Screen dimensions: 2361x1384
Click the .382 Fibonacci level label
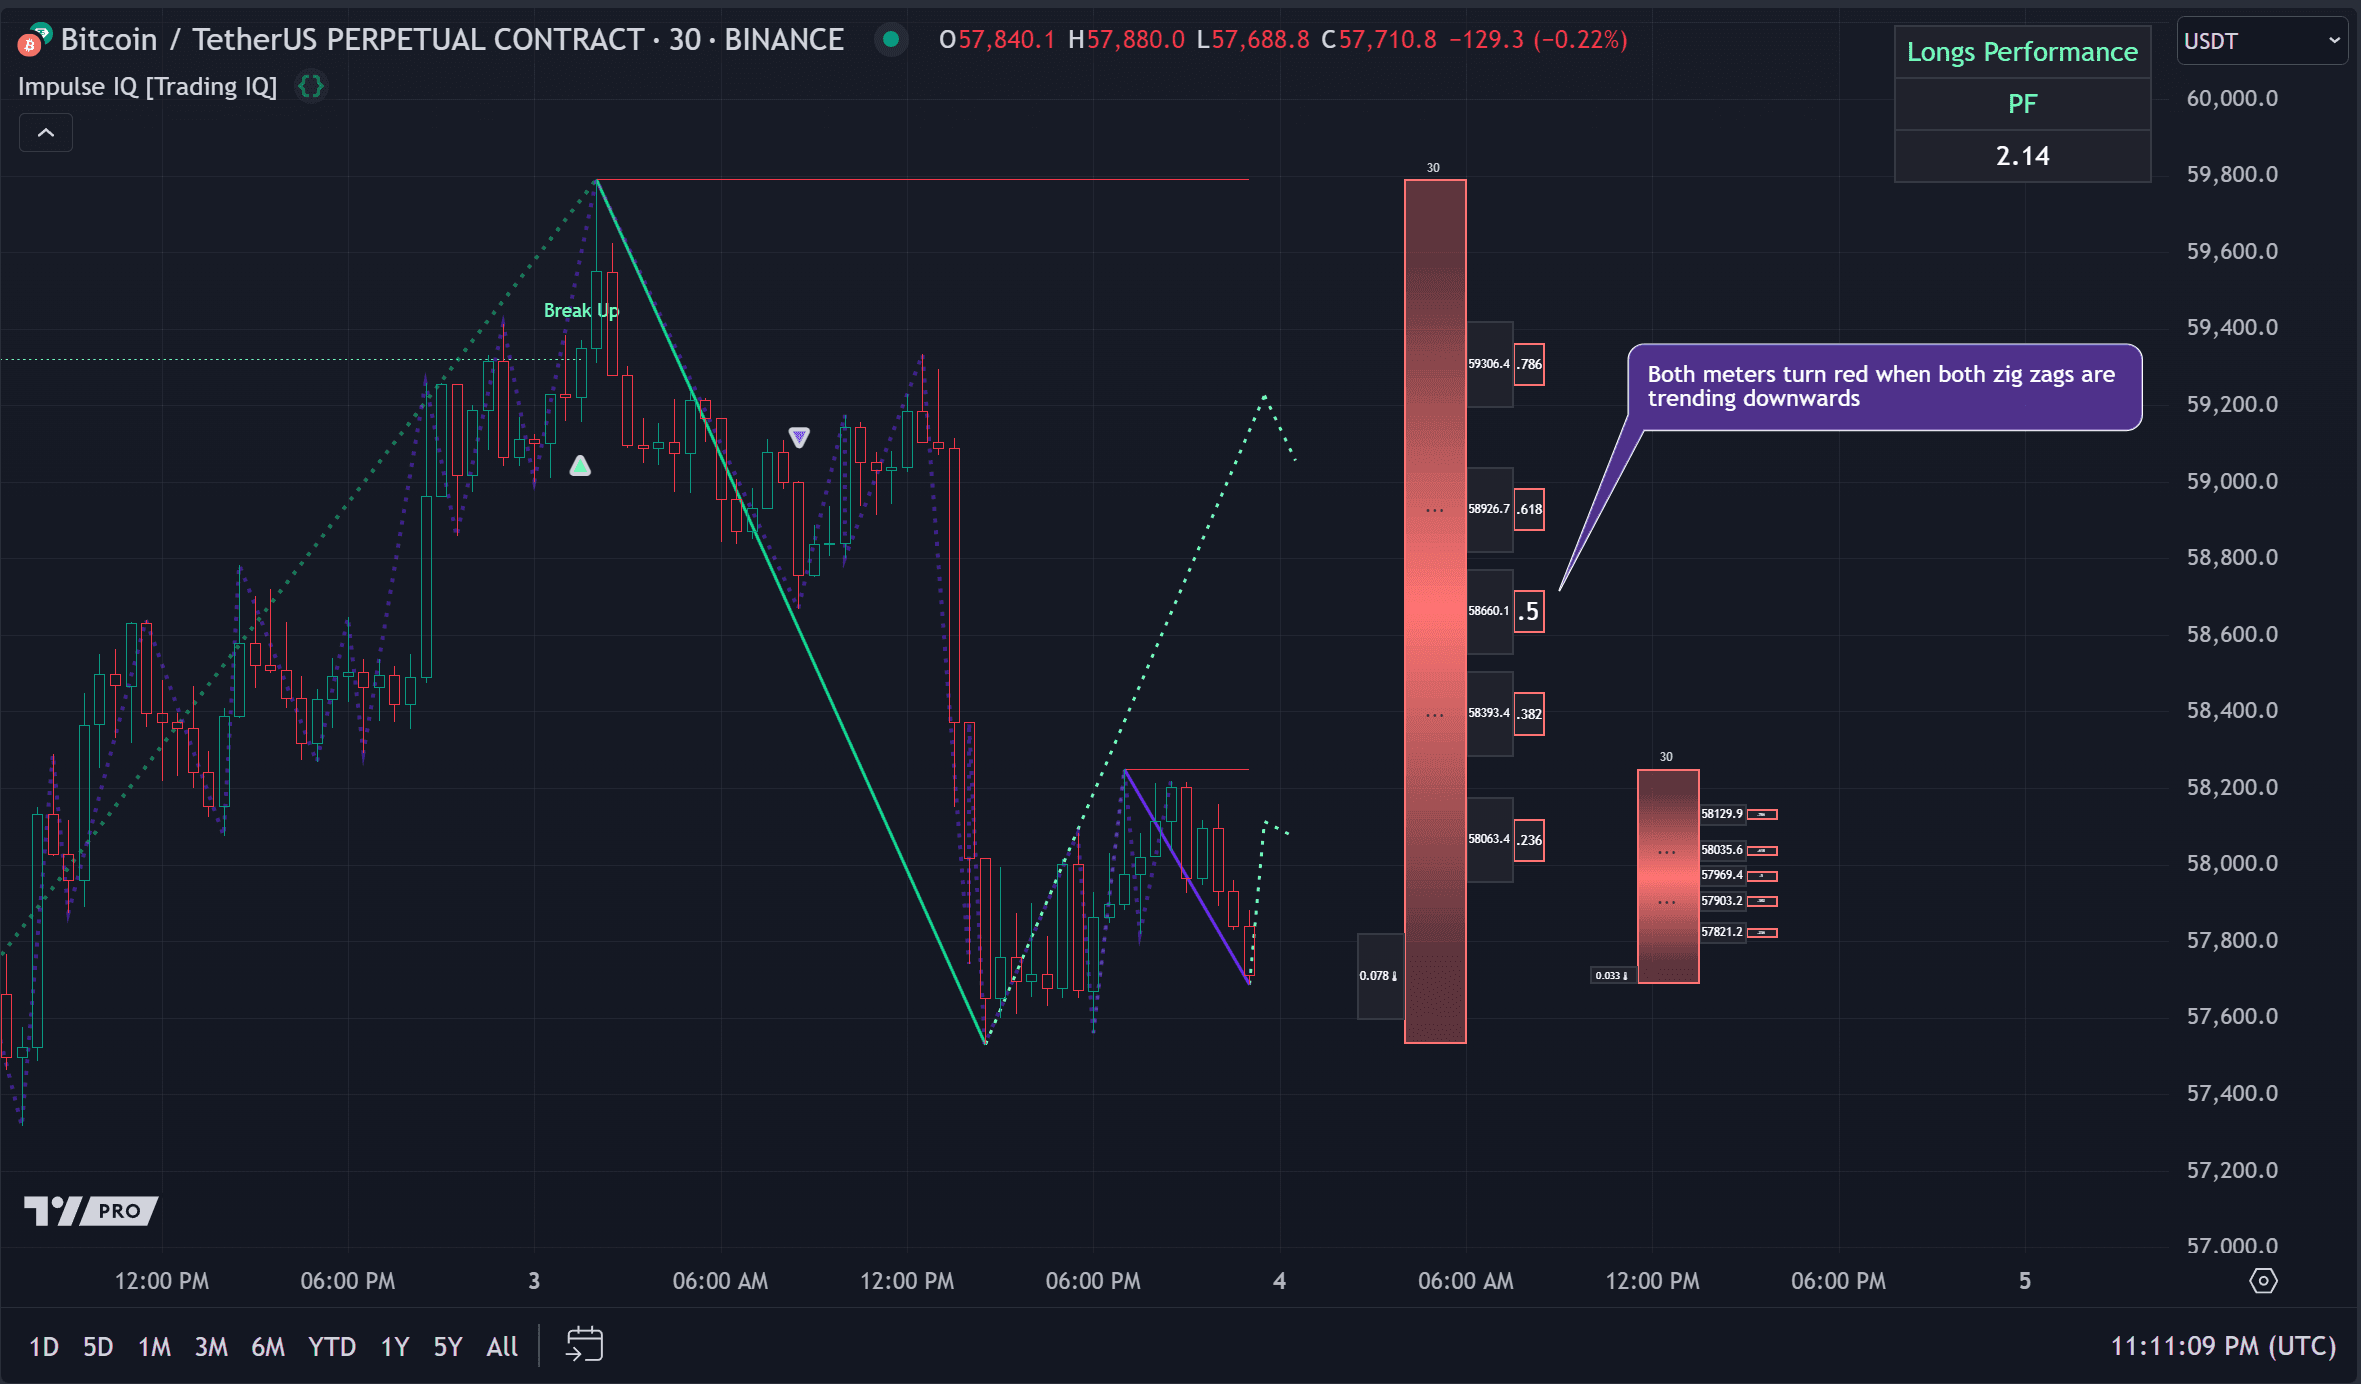click(1529, 714)
